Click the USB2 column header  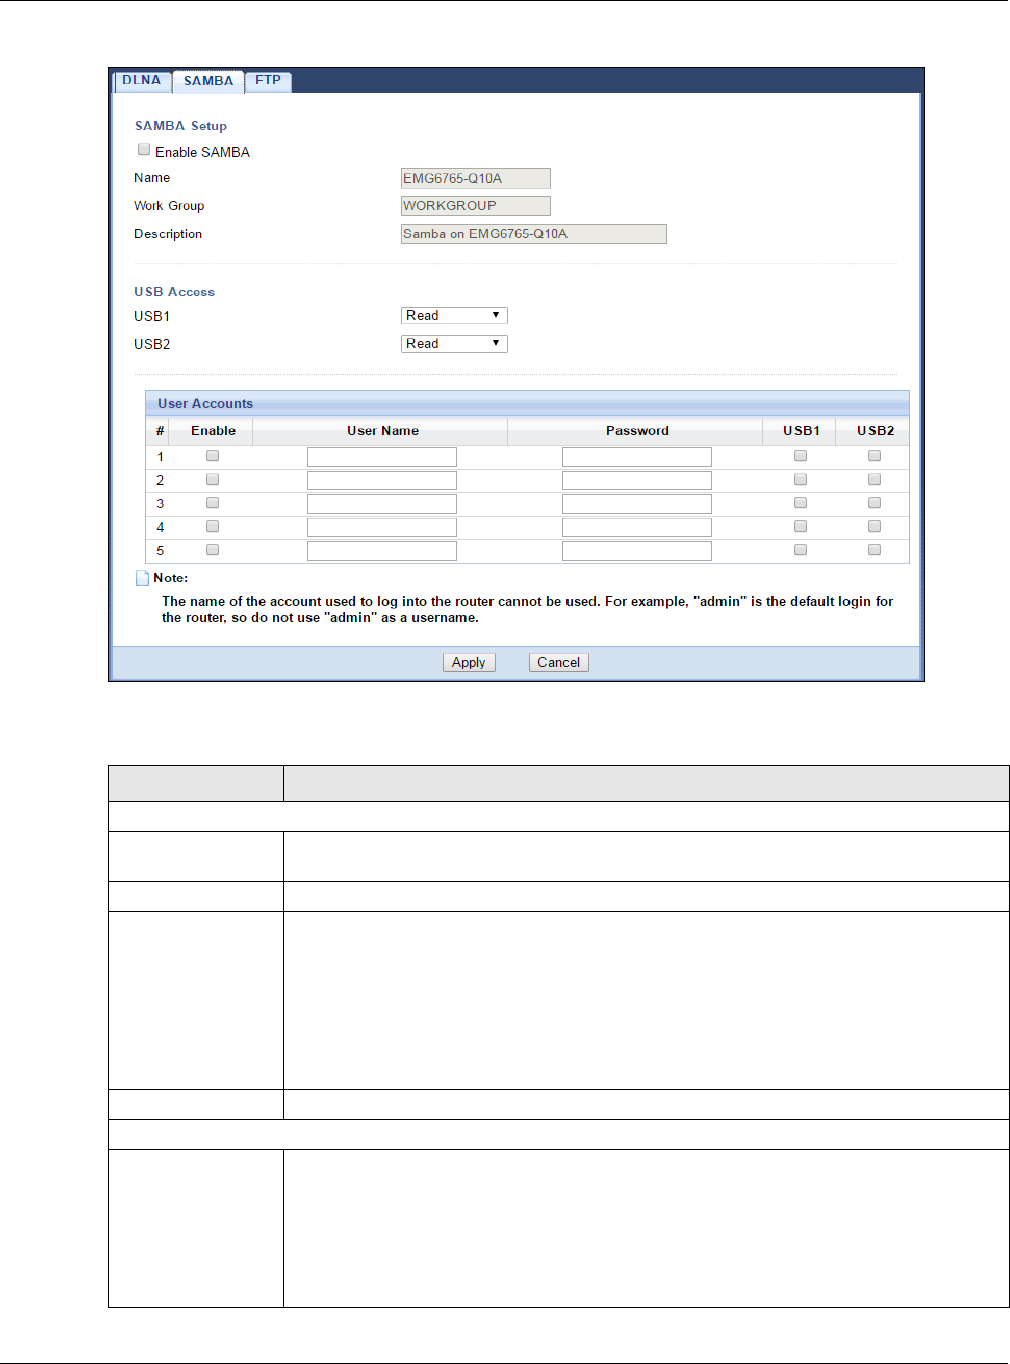[x=875, y=431]
